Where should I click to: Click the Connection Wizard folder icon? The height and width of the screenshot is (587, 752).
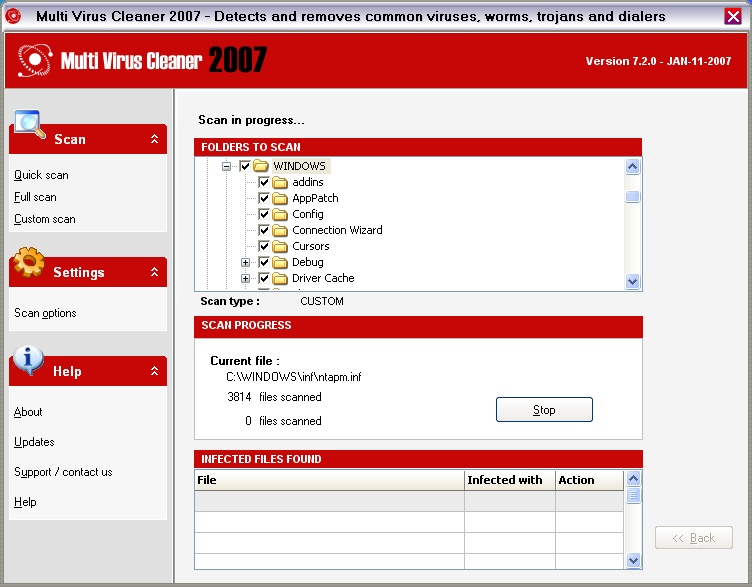(280, 230)
